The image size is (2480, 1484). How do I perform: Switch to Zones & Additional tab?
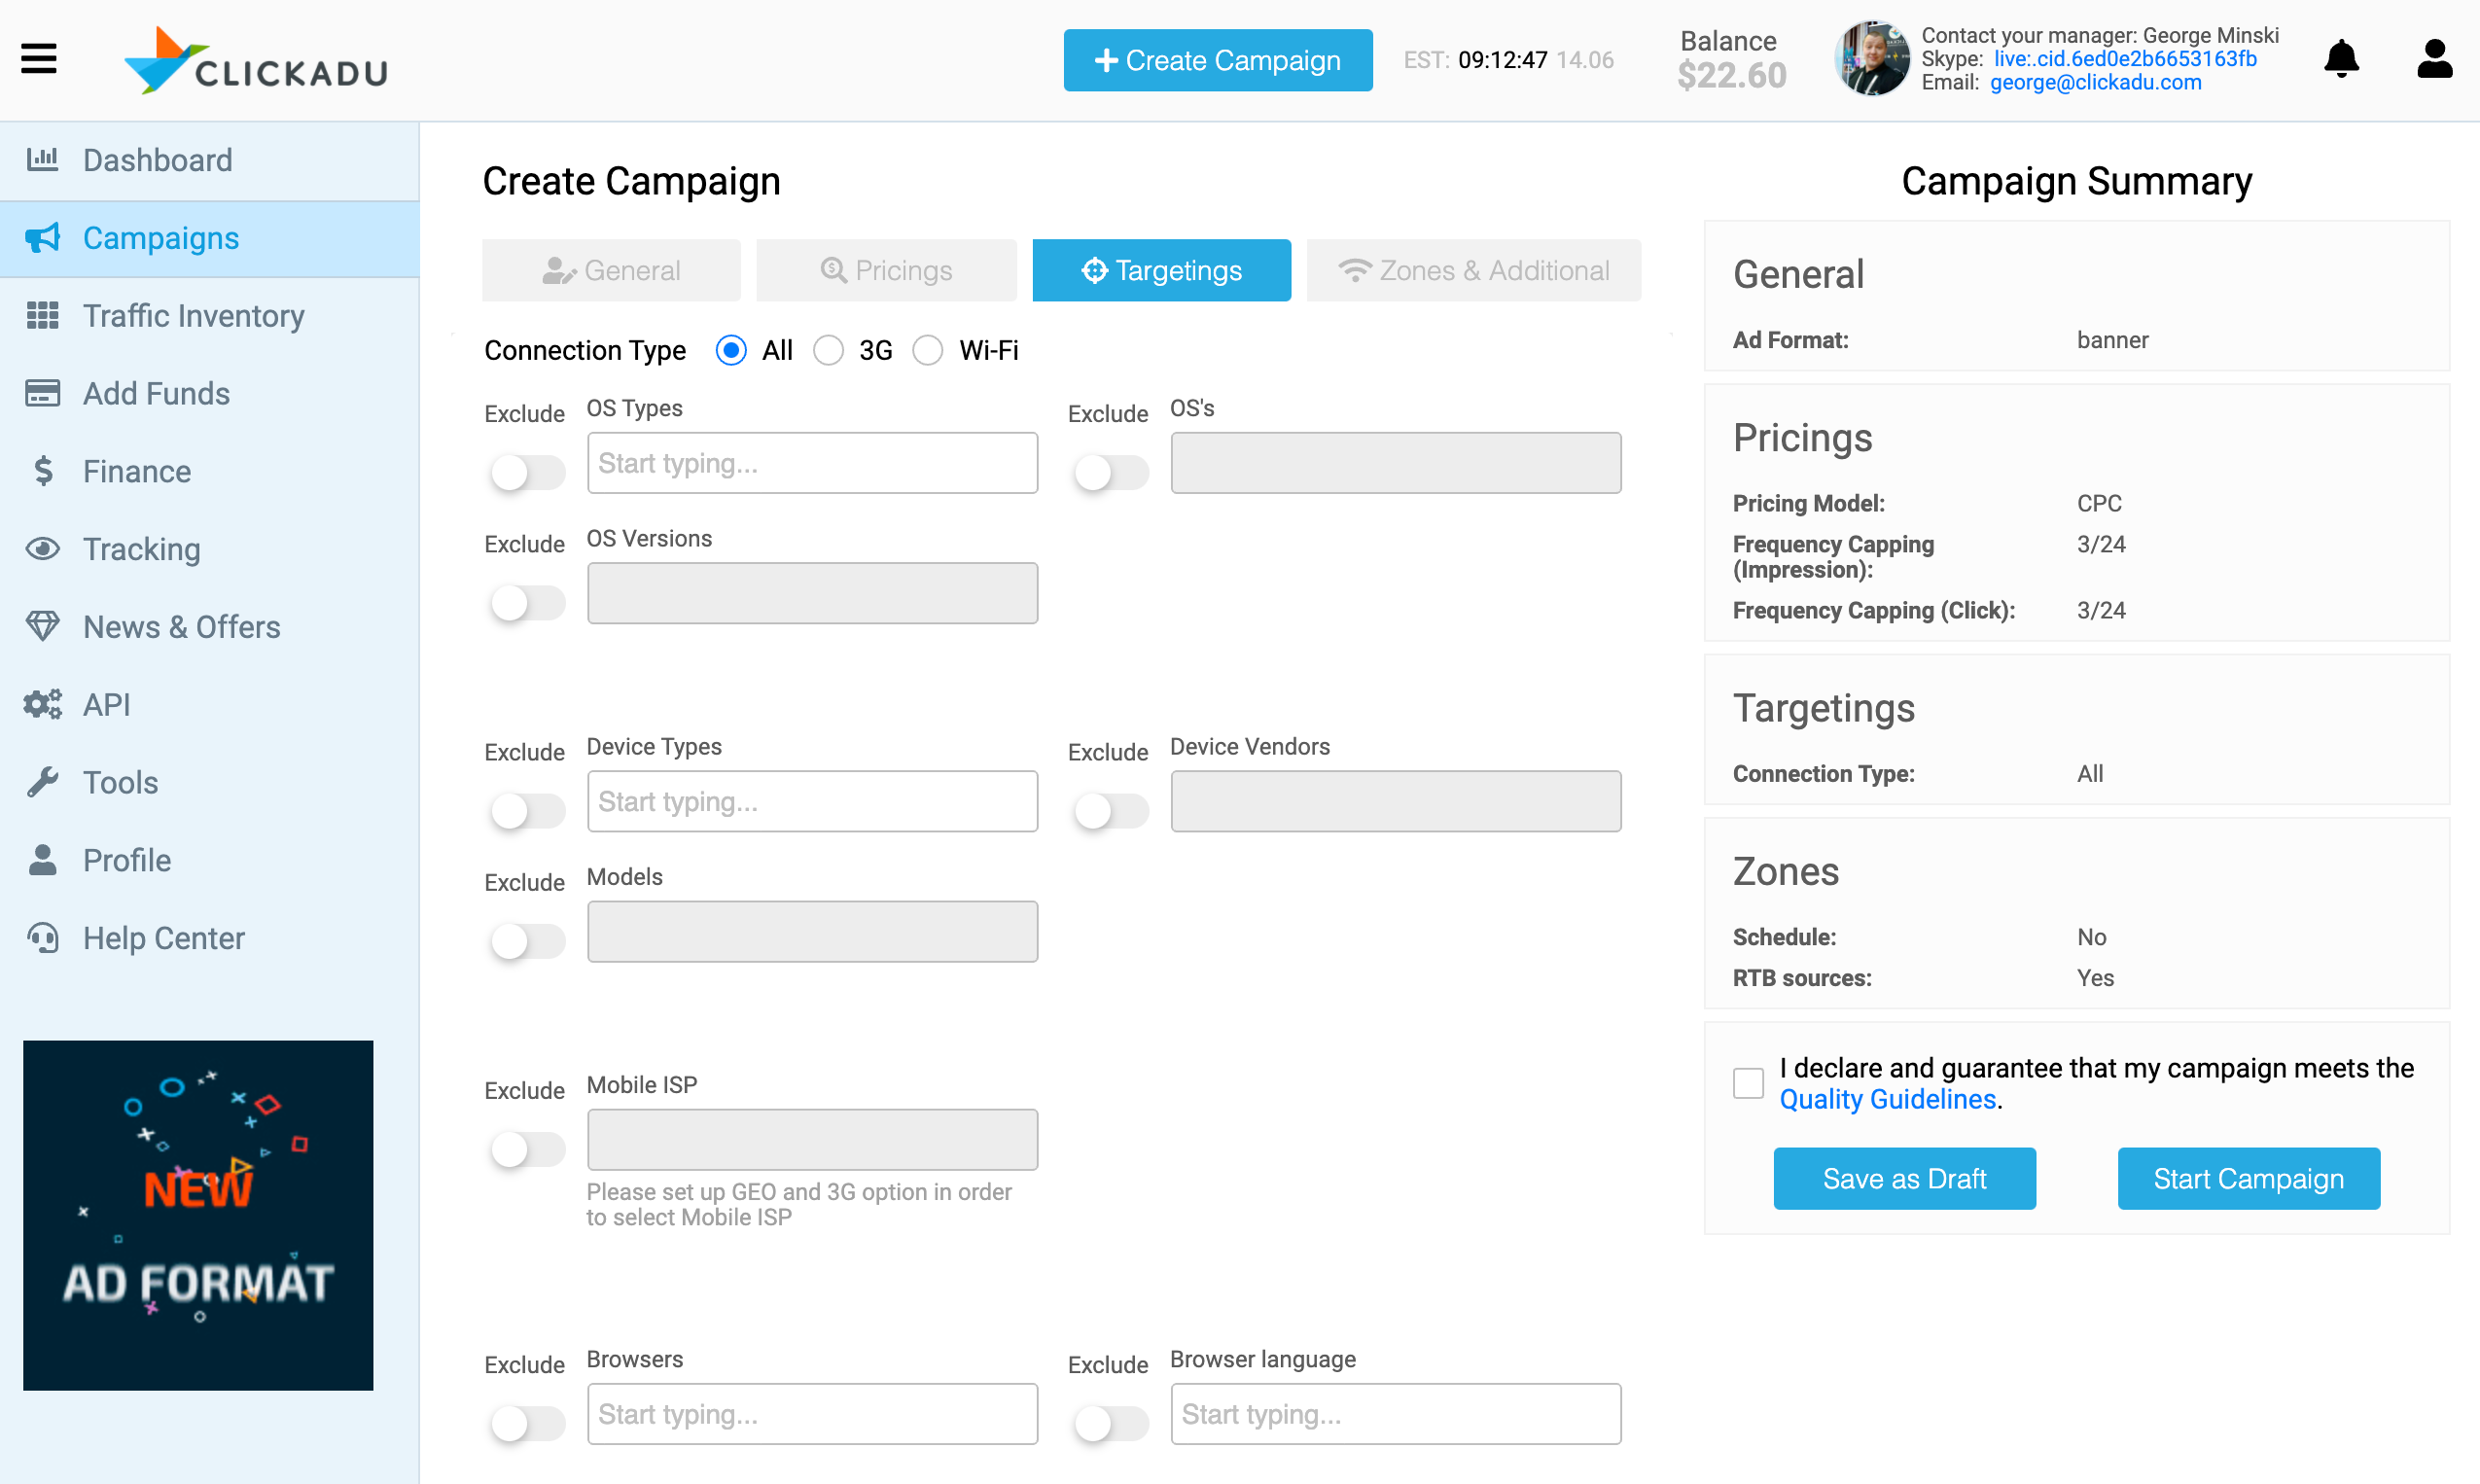pyautogui.click(x=1473, y=270)
